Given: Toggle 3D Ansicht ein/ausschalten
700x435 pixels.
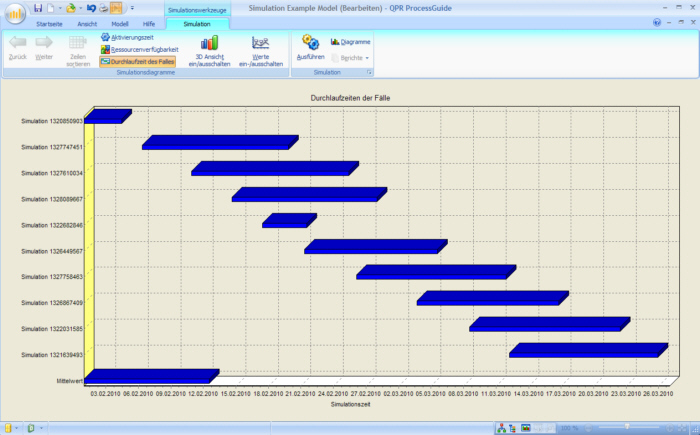Looking at the screenshot, I should (209, 51).
